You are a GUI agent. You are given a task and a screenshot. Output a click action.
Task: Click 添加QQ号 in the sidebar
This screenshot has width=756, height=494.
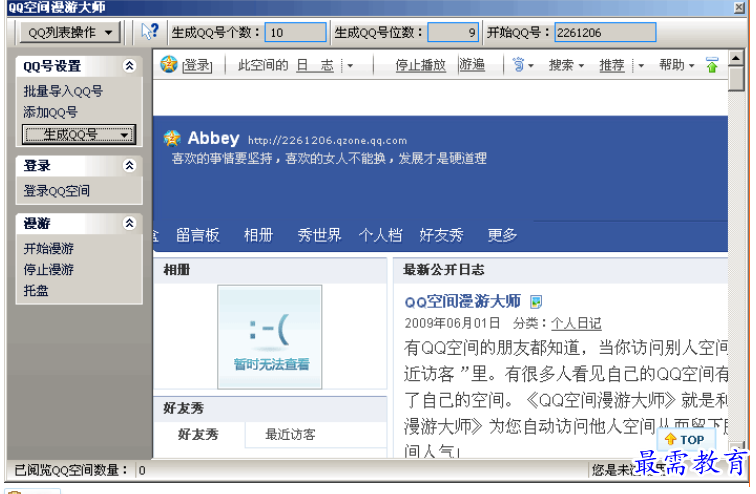pos(51,113)
